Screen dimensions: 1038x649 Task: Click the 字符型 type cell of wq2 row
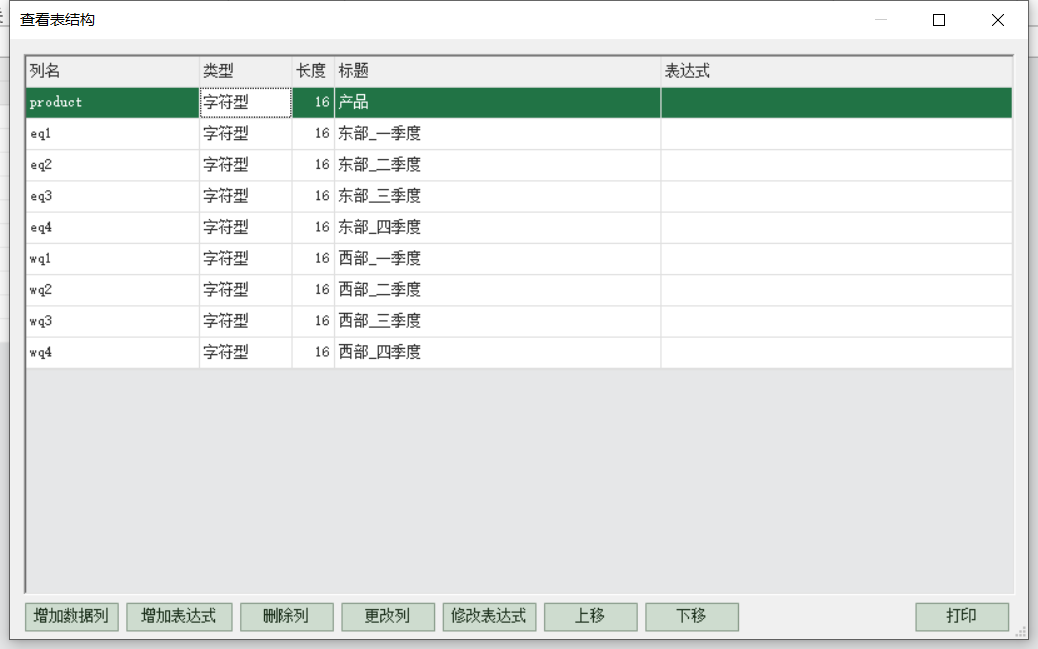coord(246,289)
